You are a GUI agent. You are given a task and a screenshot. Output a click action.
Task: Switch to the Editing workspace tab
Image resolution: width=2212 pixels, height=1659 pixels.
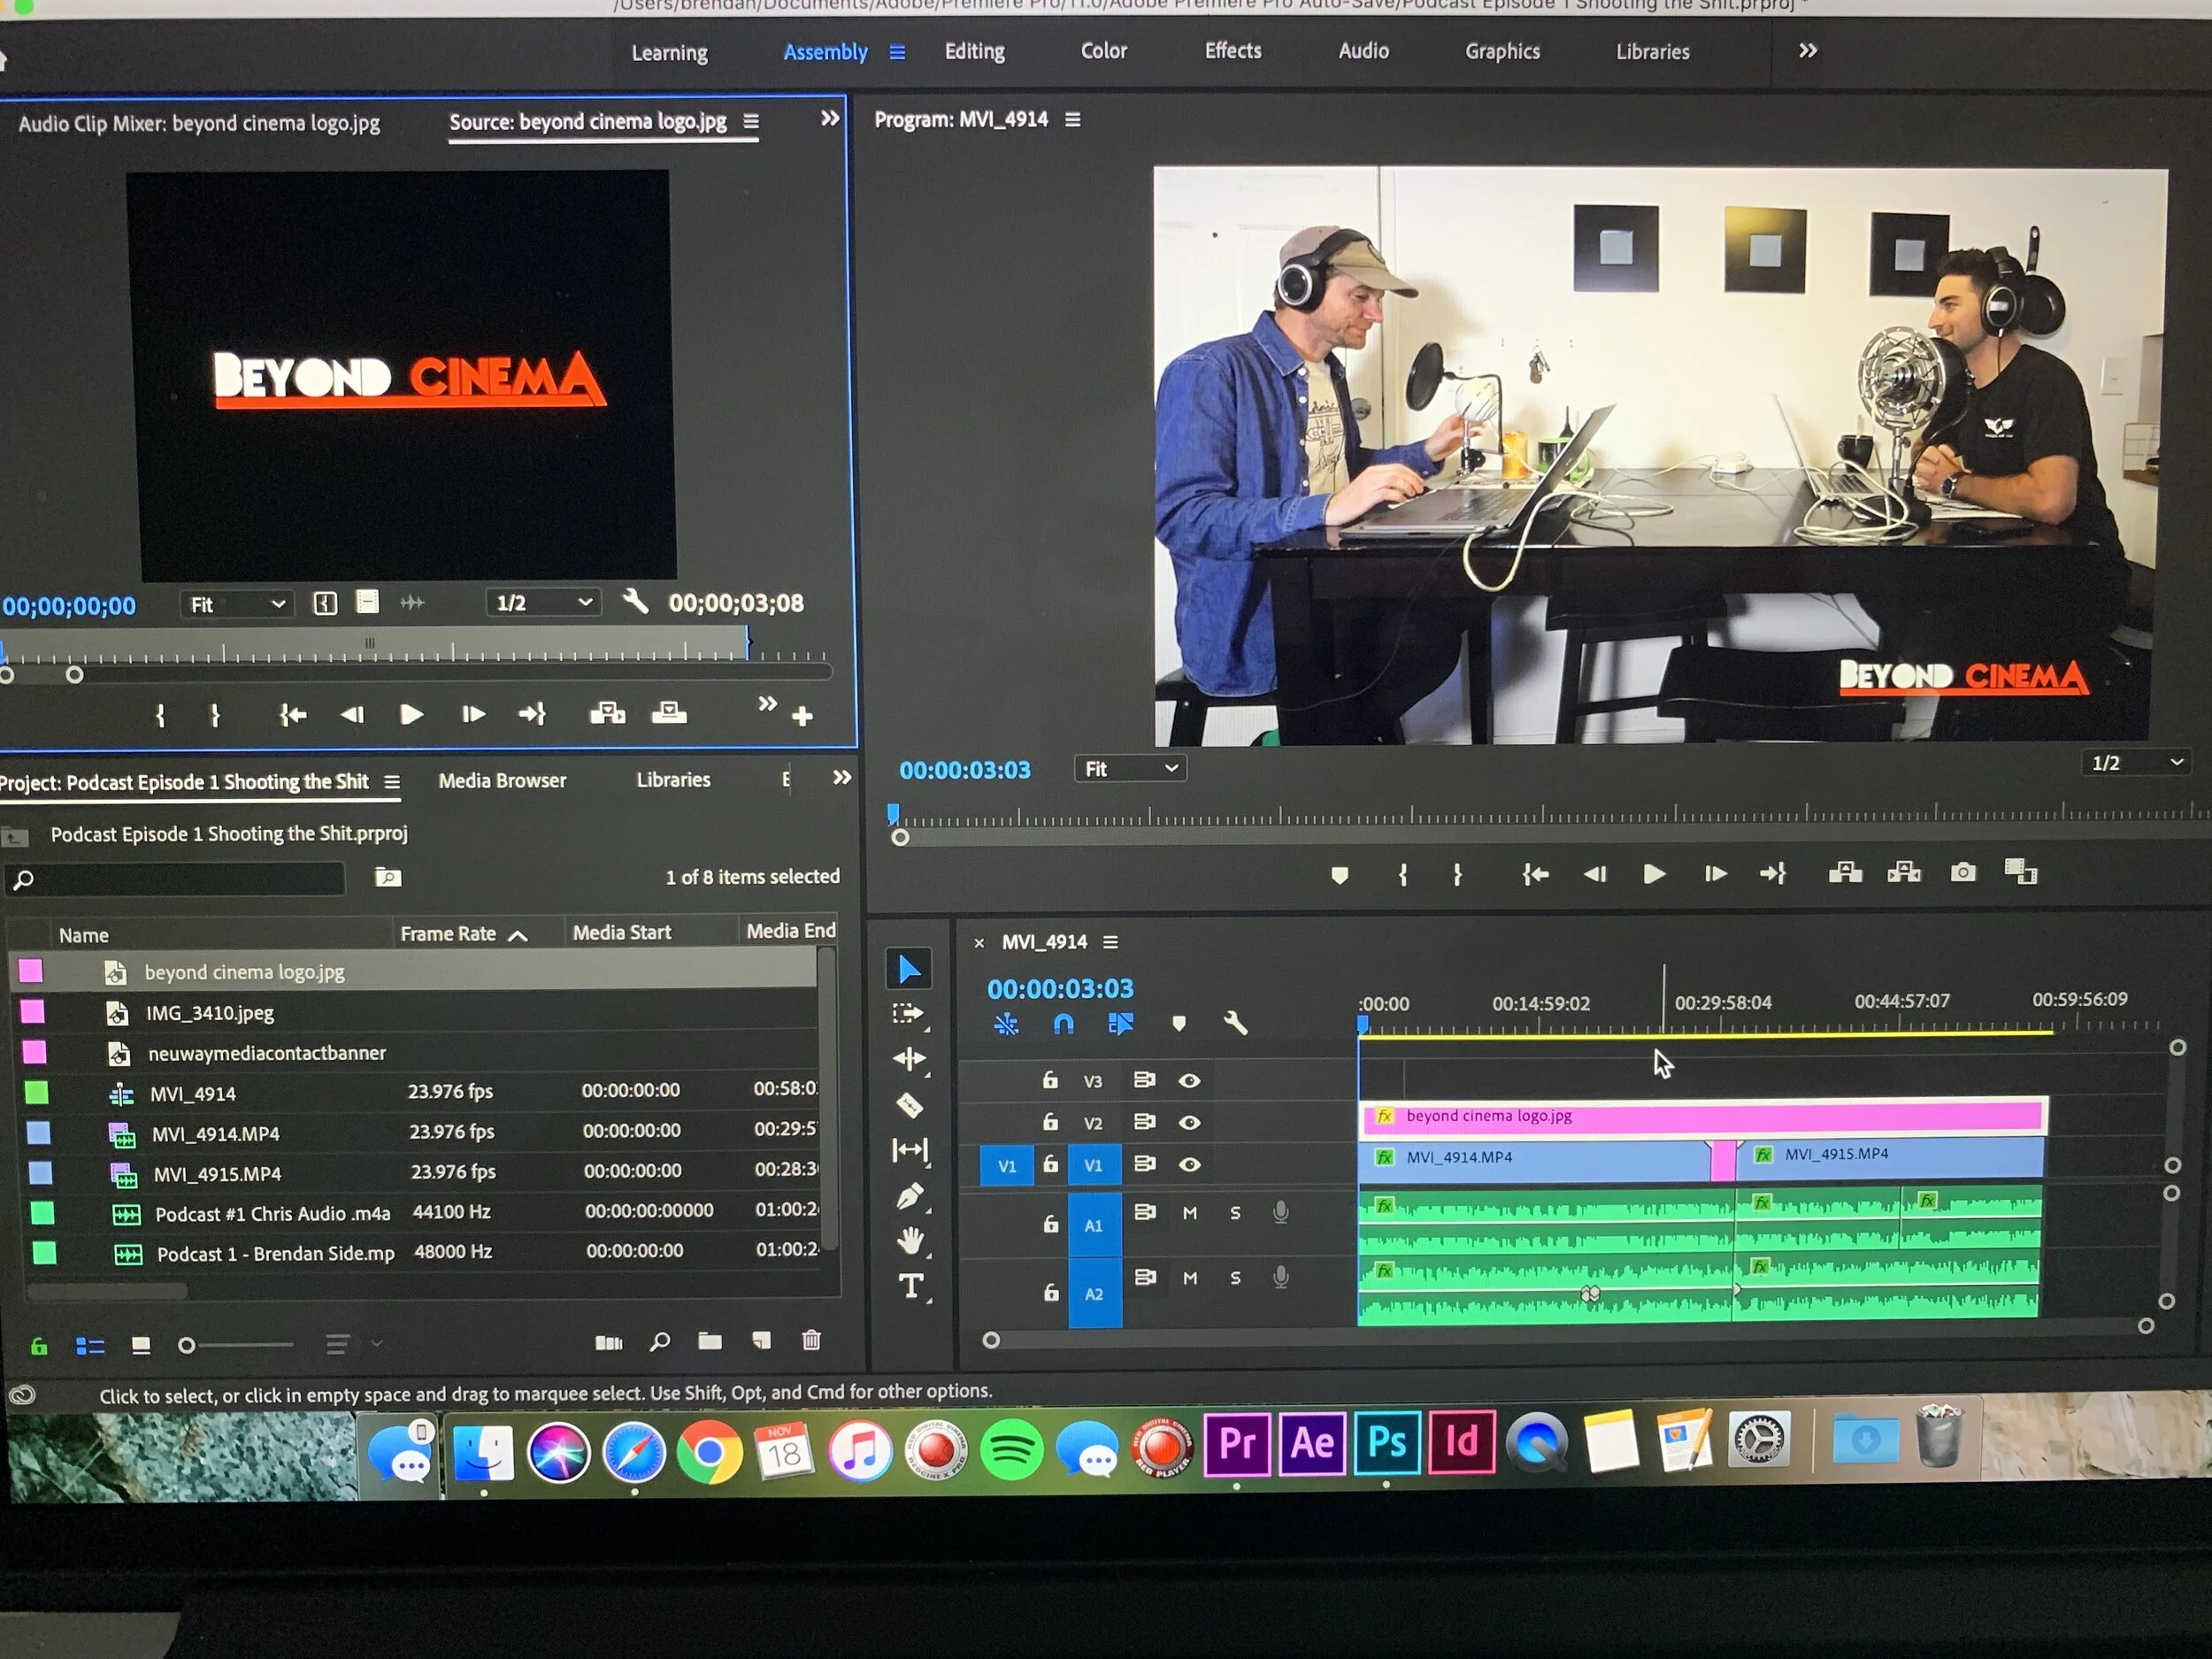pyautogui.click(x=974, y=52)
